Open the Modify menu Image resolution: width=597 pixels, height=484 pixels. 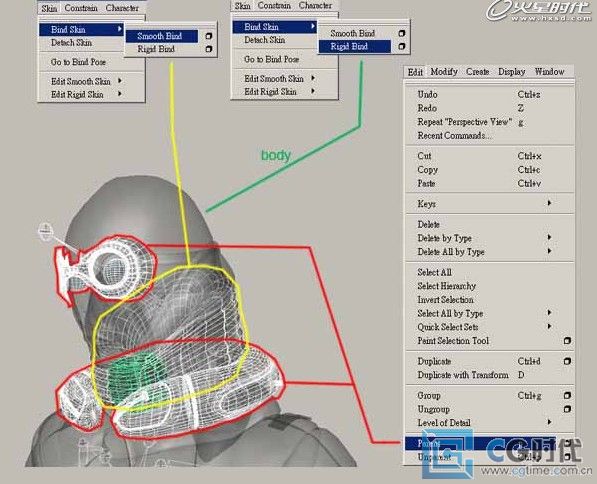444,72
